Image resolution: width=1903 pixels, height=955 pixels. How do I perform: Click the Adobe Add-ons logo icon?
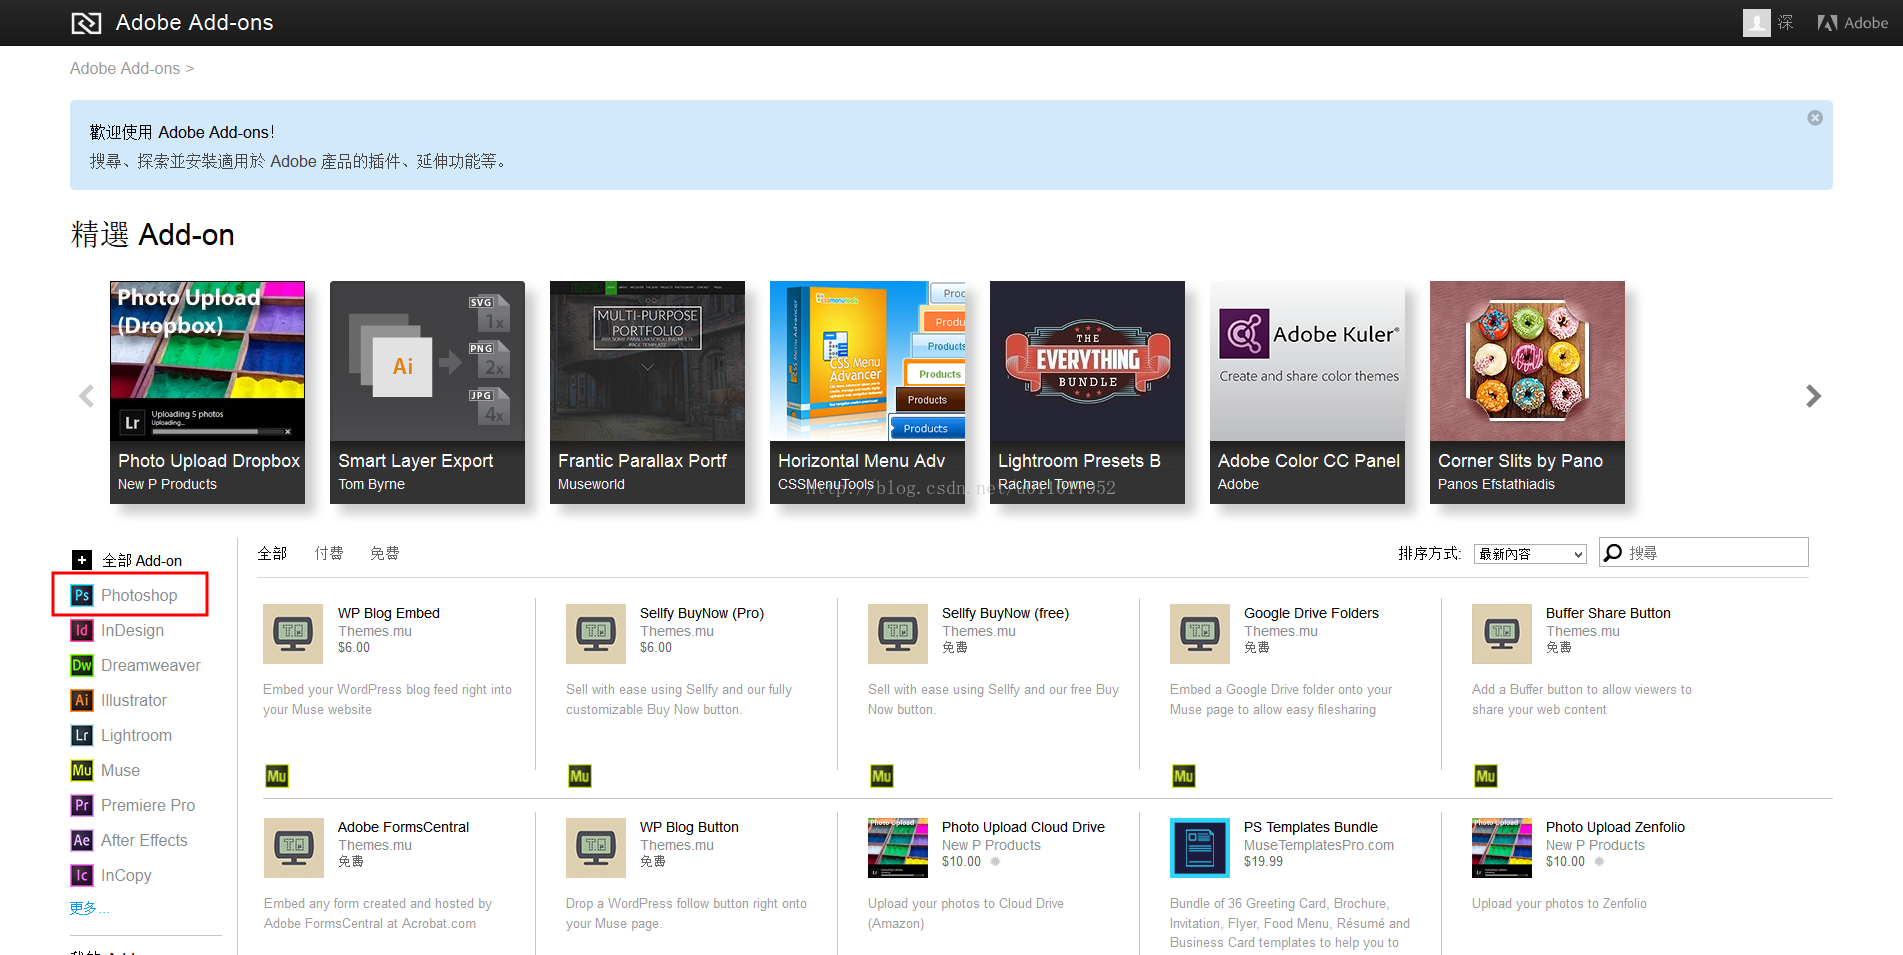tap(87, 23)
